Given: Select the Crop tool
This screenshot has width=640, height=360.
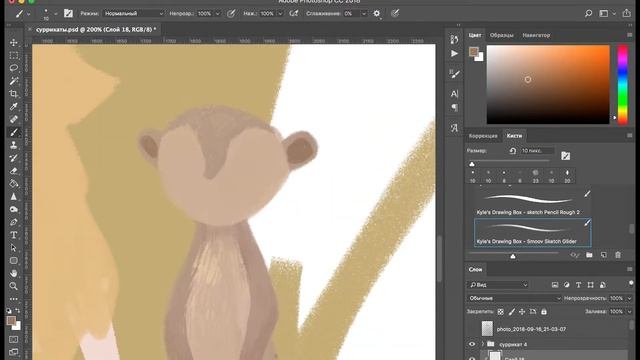Looking at the screenshot, I should 13,93.
